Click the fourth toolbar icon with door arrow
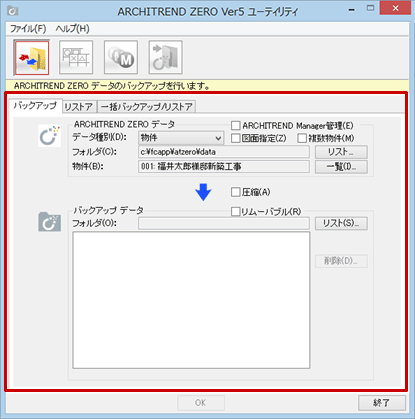 (165, 58)
